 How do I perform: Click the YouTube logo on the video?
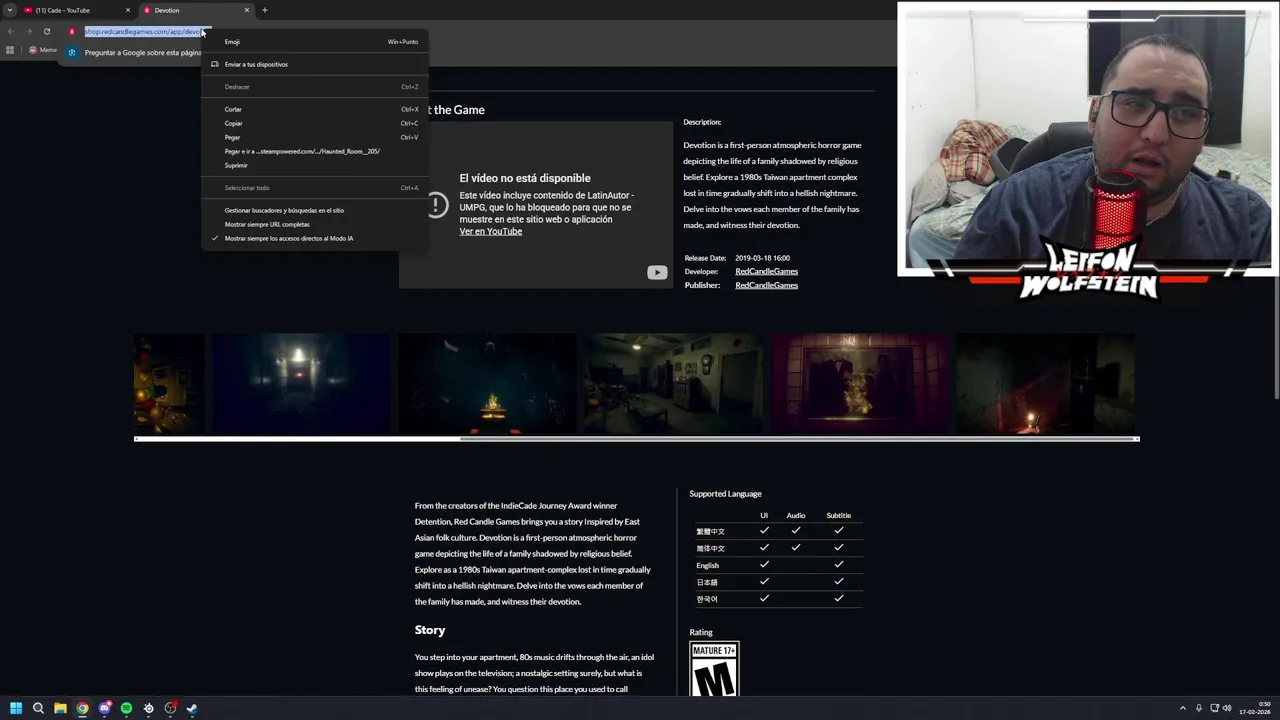pos(657,272)
